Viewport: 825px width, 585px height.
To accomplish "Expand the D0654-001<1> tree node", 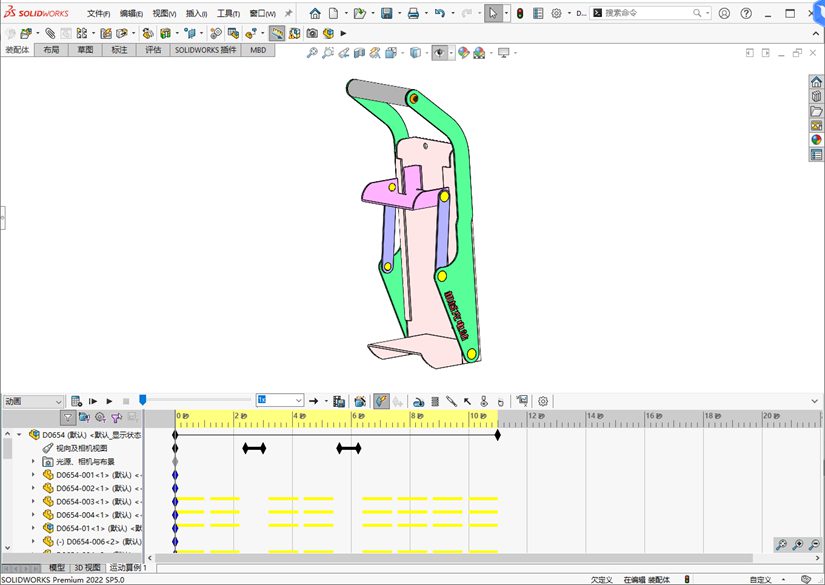I will [33, 475].
